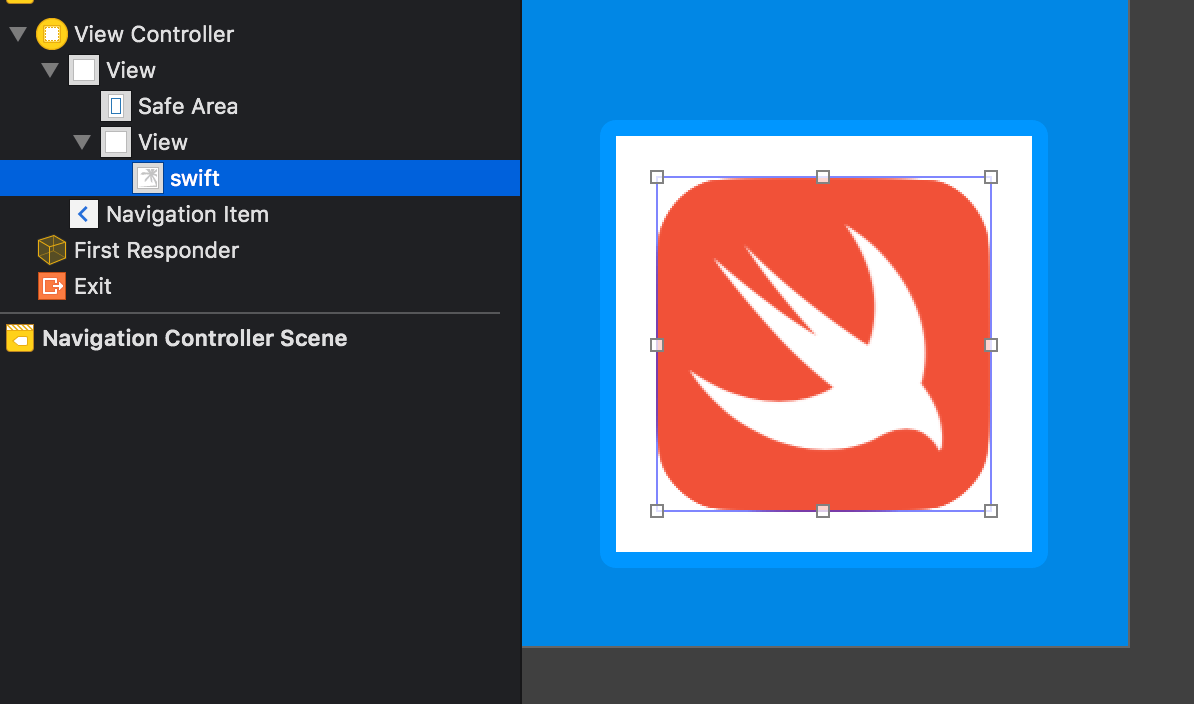Click the top-left resize handle of the image

pos(657,177)
